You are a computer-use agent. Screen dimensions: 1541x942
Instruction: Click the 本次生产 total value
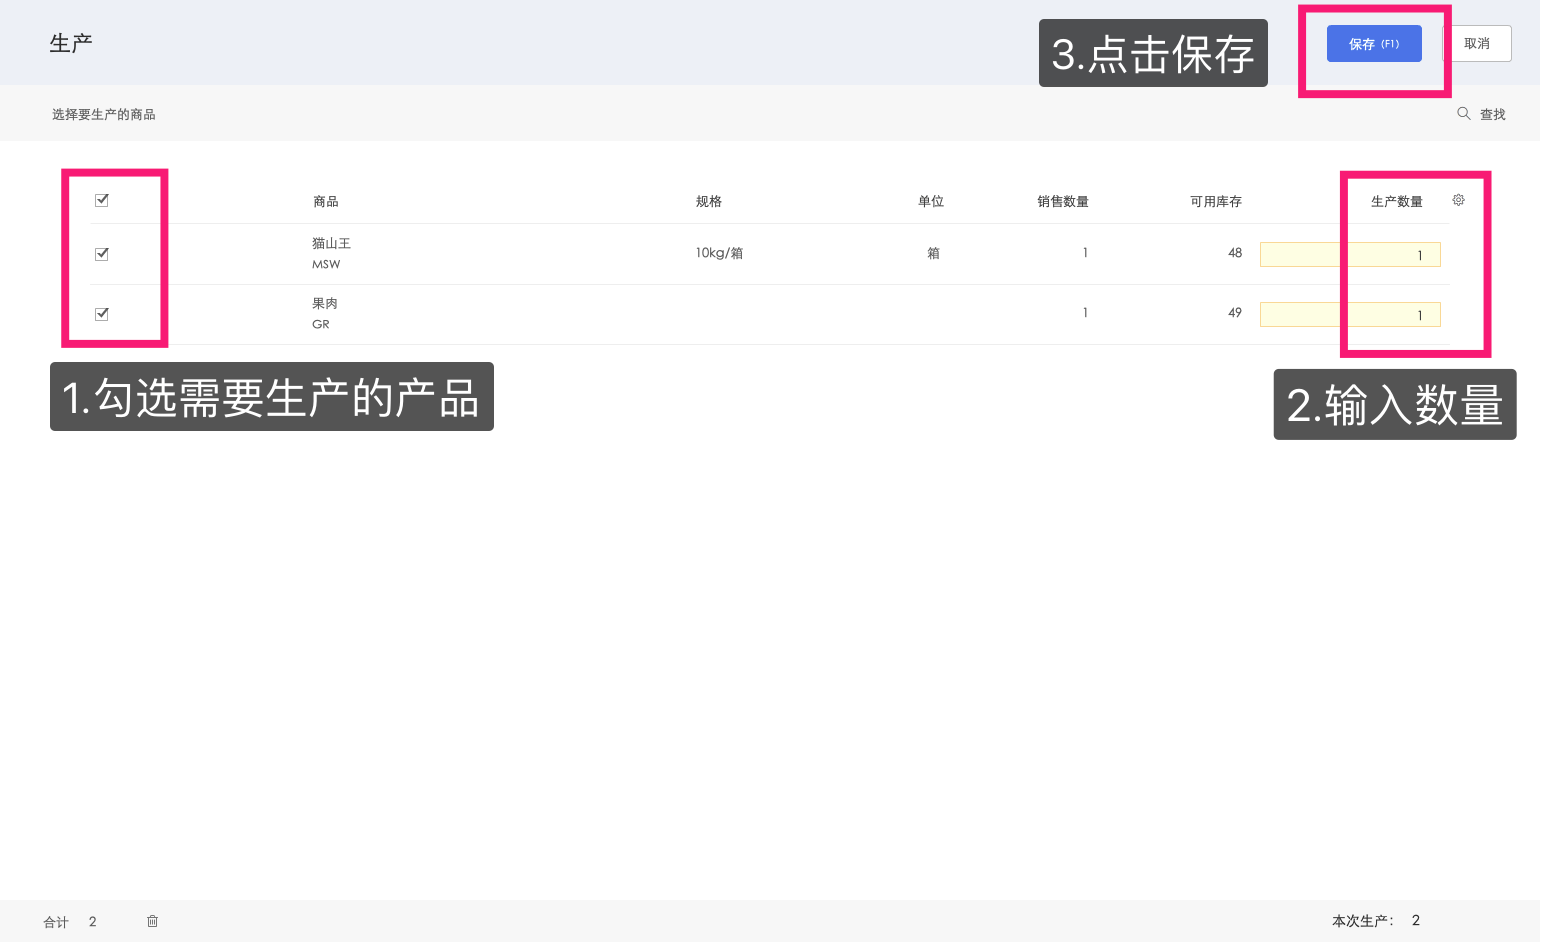[1416, 920]
